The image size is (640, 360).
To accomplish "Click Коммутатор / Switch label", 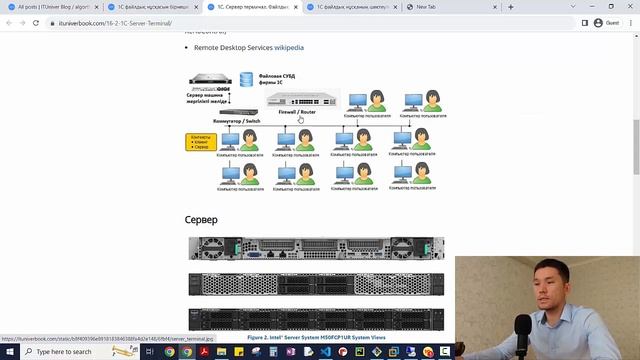I will [236, 121].
